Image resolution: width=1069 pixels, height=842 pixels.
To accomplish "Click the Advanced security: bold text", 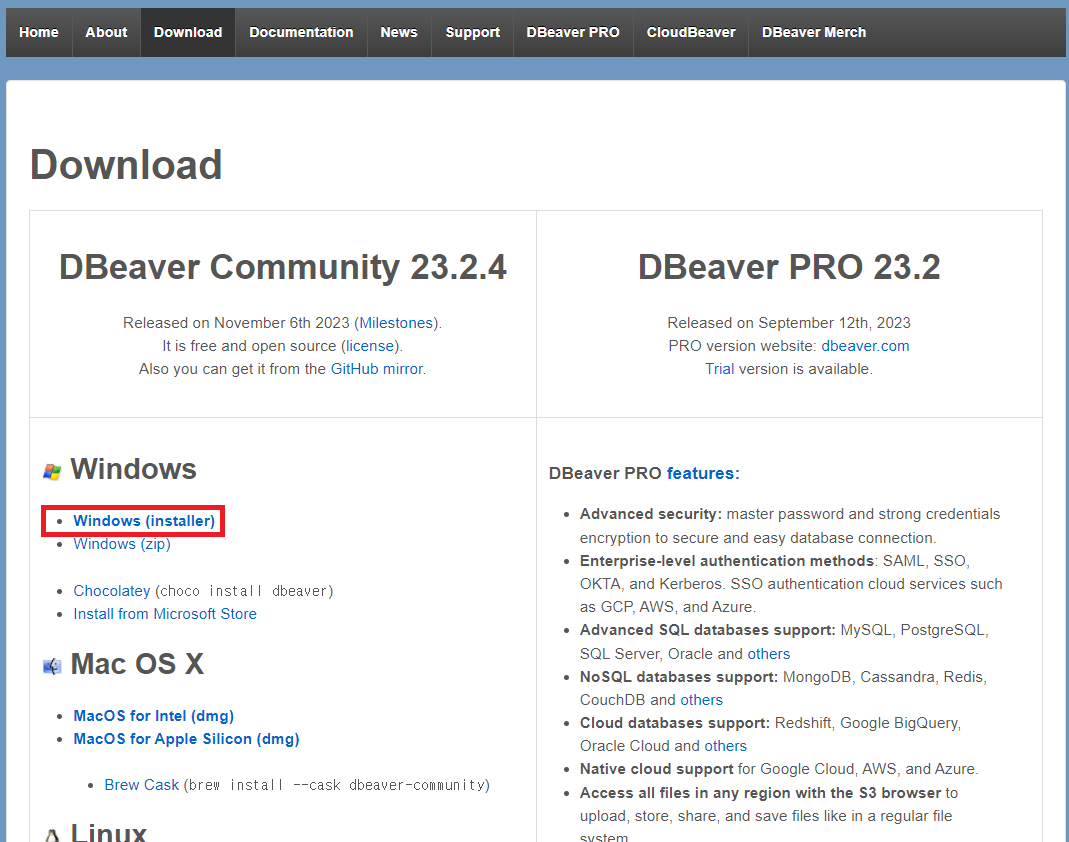I will coord(650,514).
